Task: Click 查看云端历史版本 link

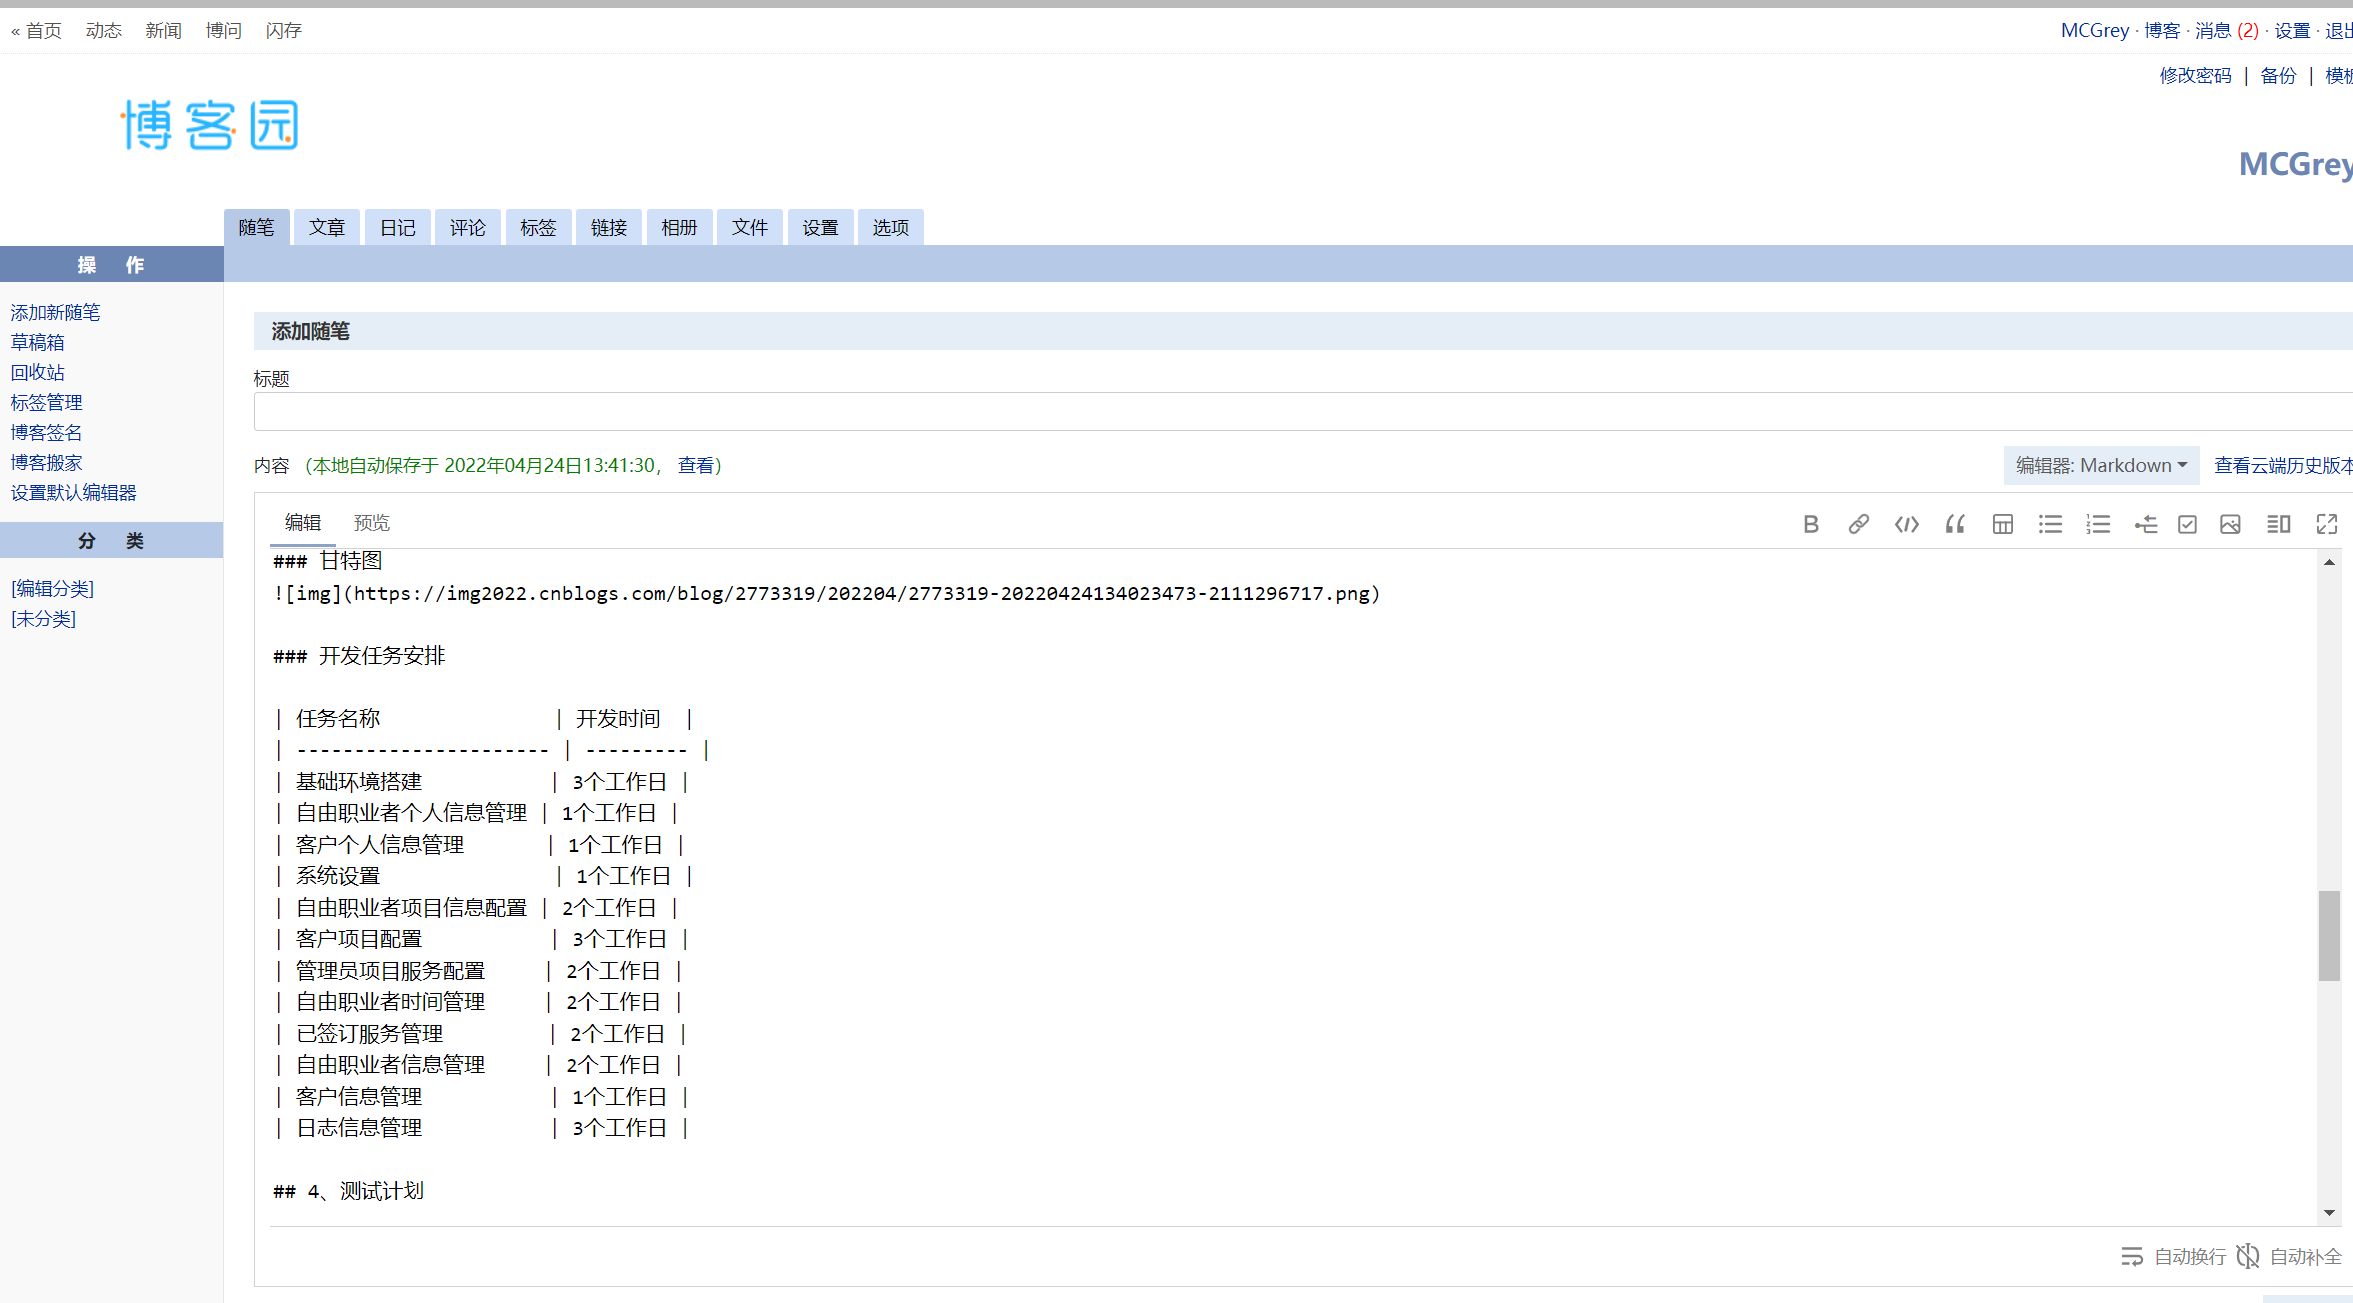Action: click(x=2282, y=465)
